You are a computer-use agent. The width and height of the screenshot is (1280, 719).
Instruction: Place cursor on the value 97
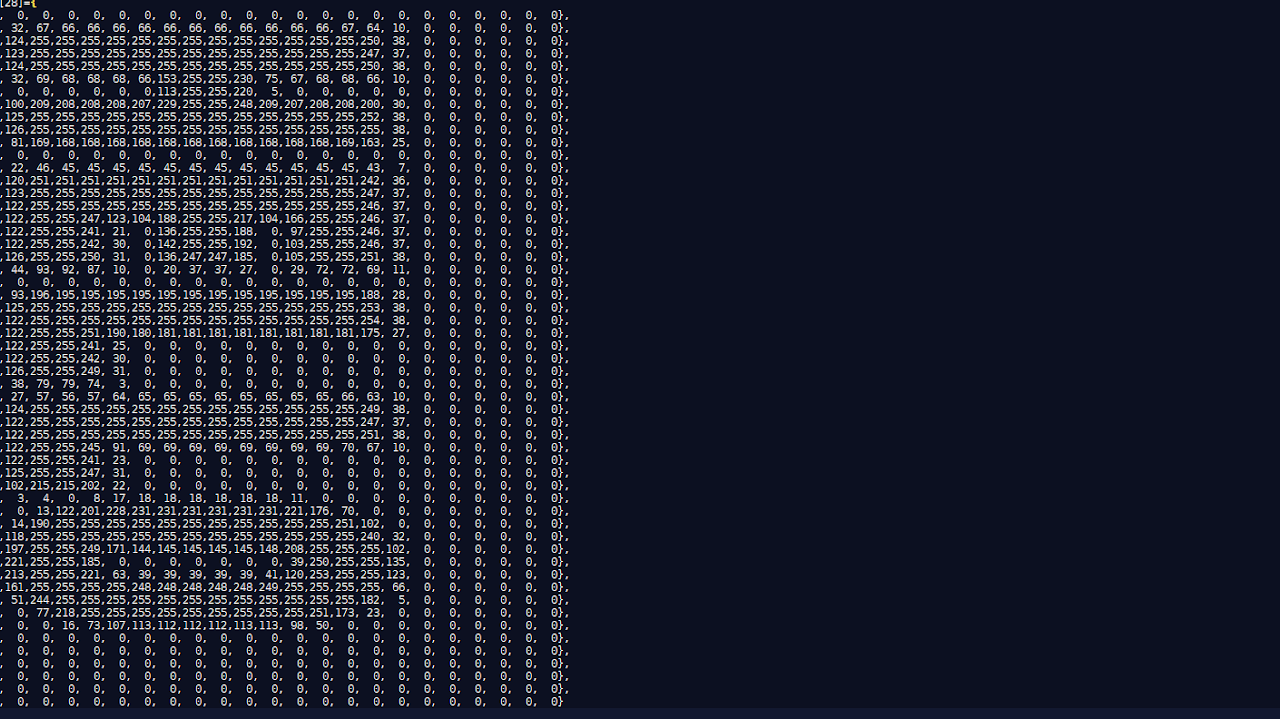click(x=298, y=231)
